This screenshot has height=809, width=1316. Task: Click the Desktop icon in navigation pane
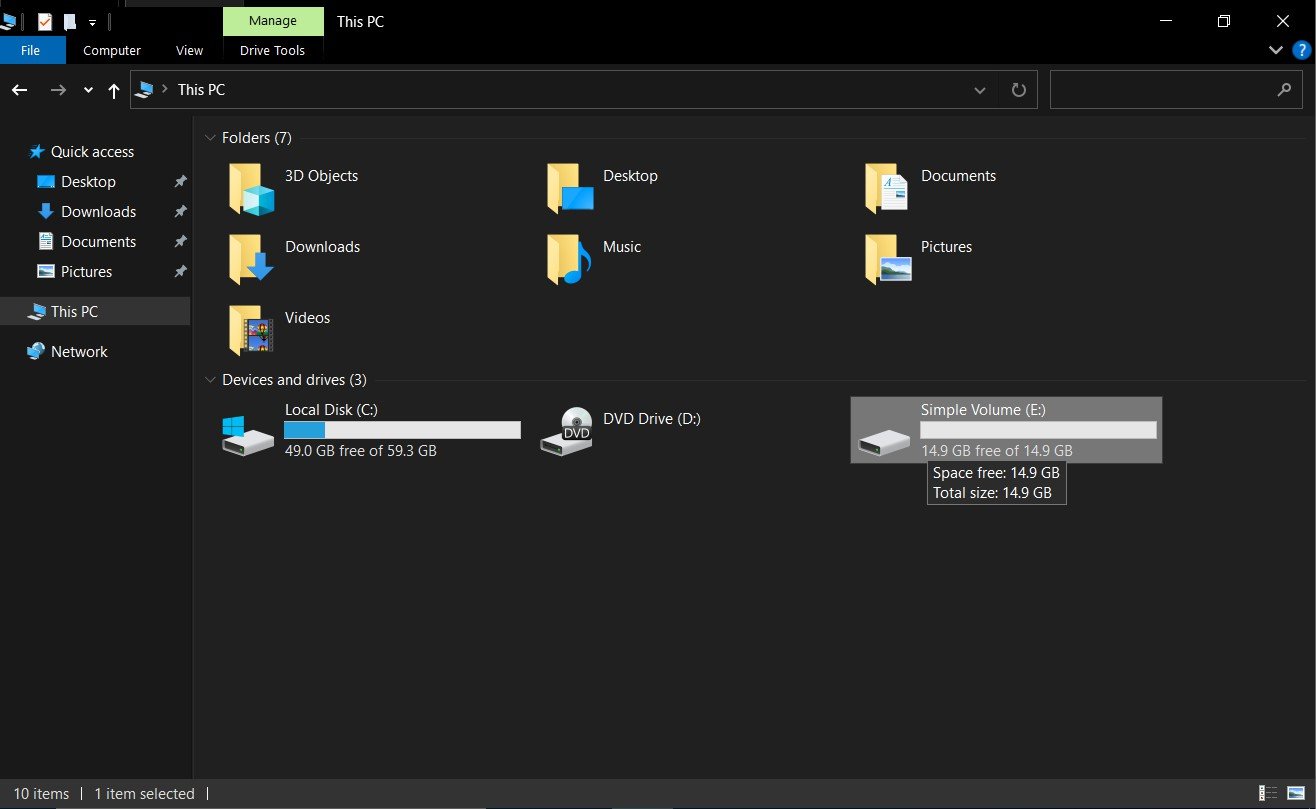45,182
